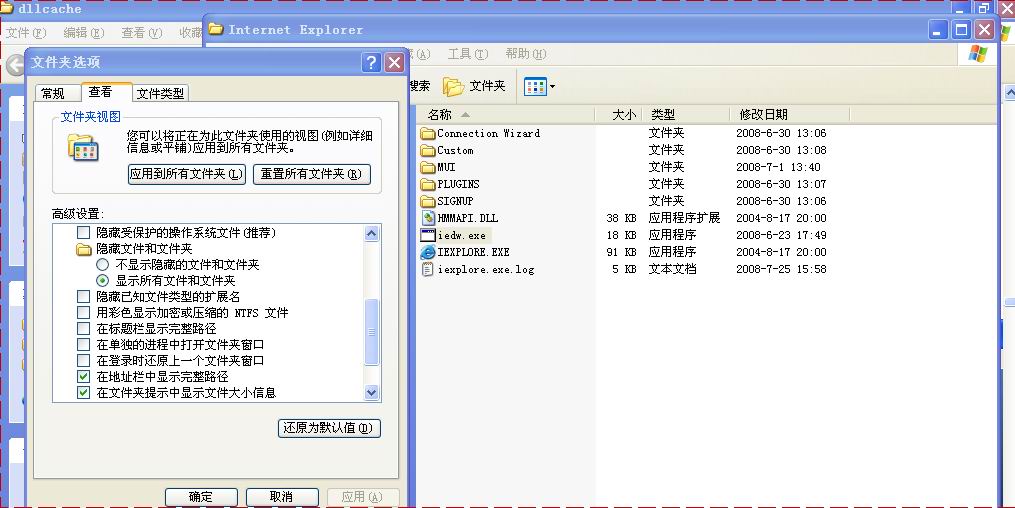Image resolution: width=1015 pixels, height=508 pixels.
Task: Enable 用彩色显示加密或压缩的 NTFS 文件
Action: click(x=84, y=313)
